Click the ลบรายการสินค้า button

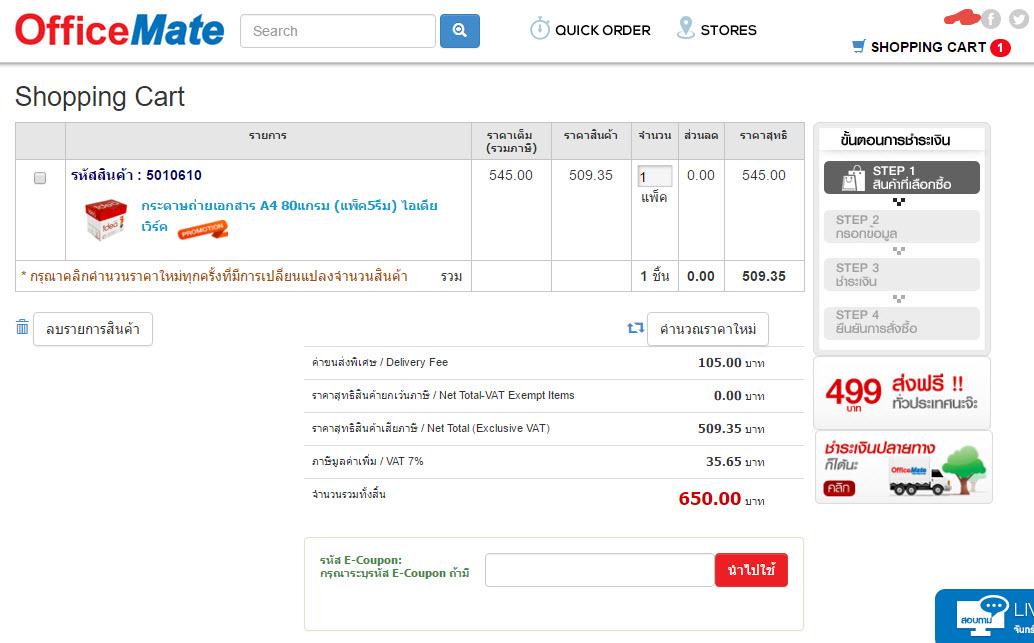coord(93,328)
